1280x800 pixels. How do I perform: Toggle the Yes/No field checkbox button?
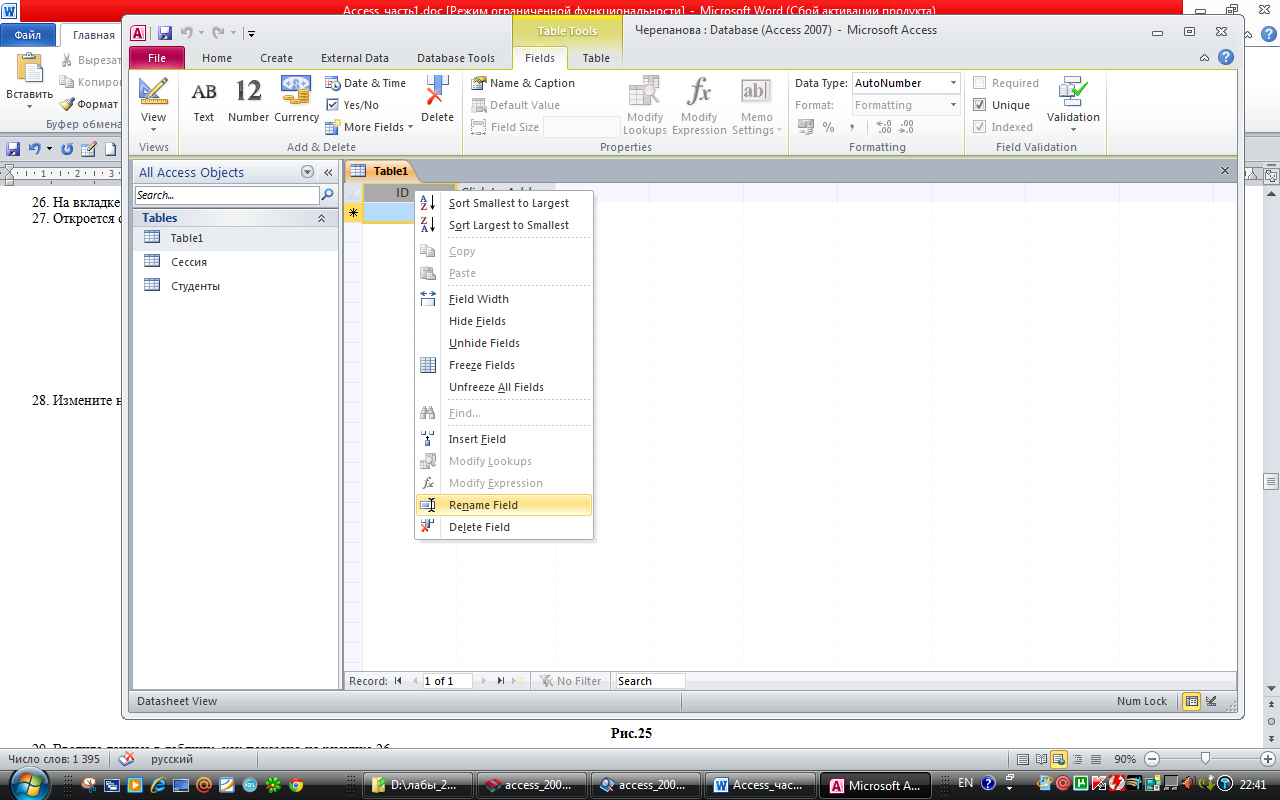point(353,105)
